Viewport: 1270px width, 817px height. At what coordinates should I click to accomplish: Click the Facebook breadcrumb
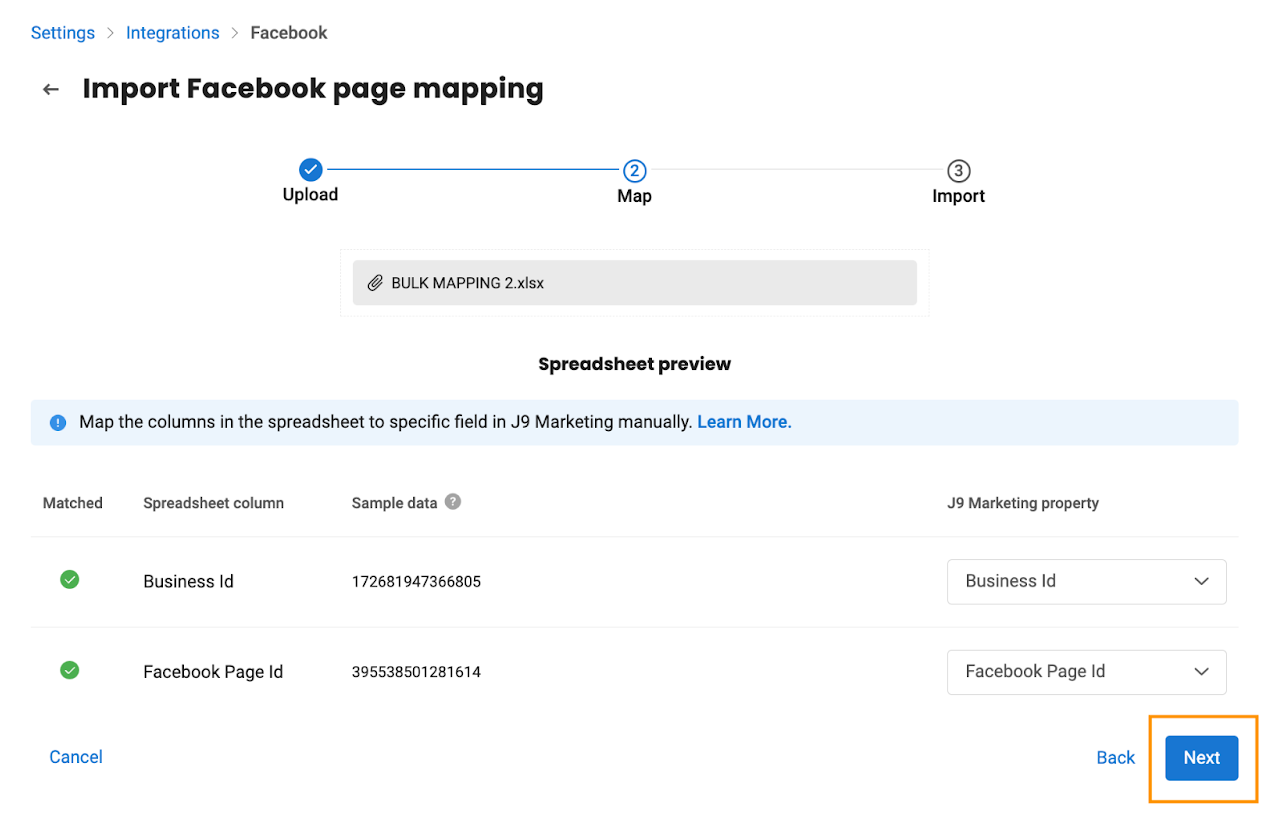point(289,33)
